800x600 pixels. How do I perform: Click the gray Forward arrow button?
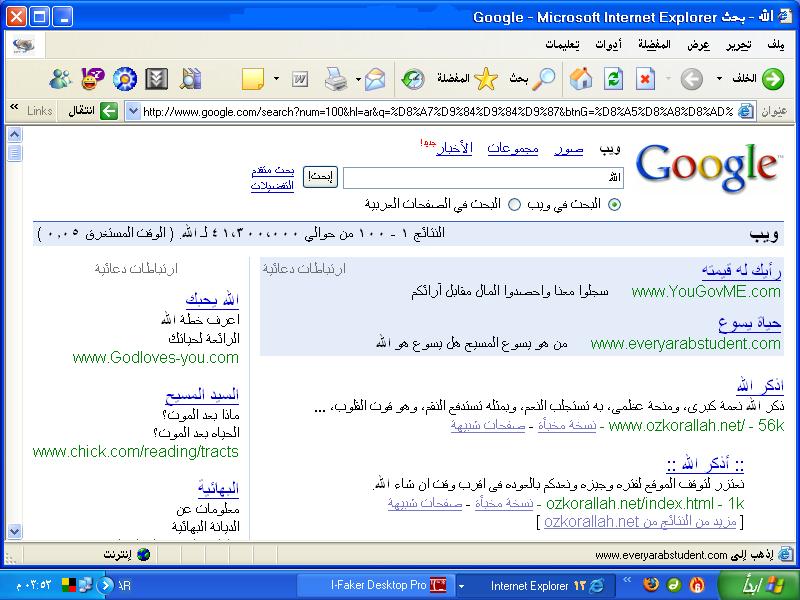pos(691,79)
